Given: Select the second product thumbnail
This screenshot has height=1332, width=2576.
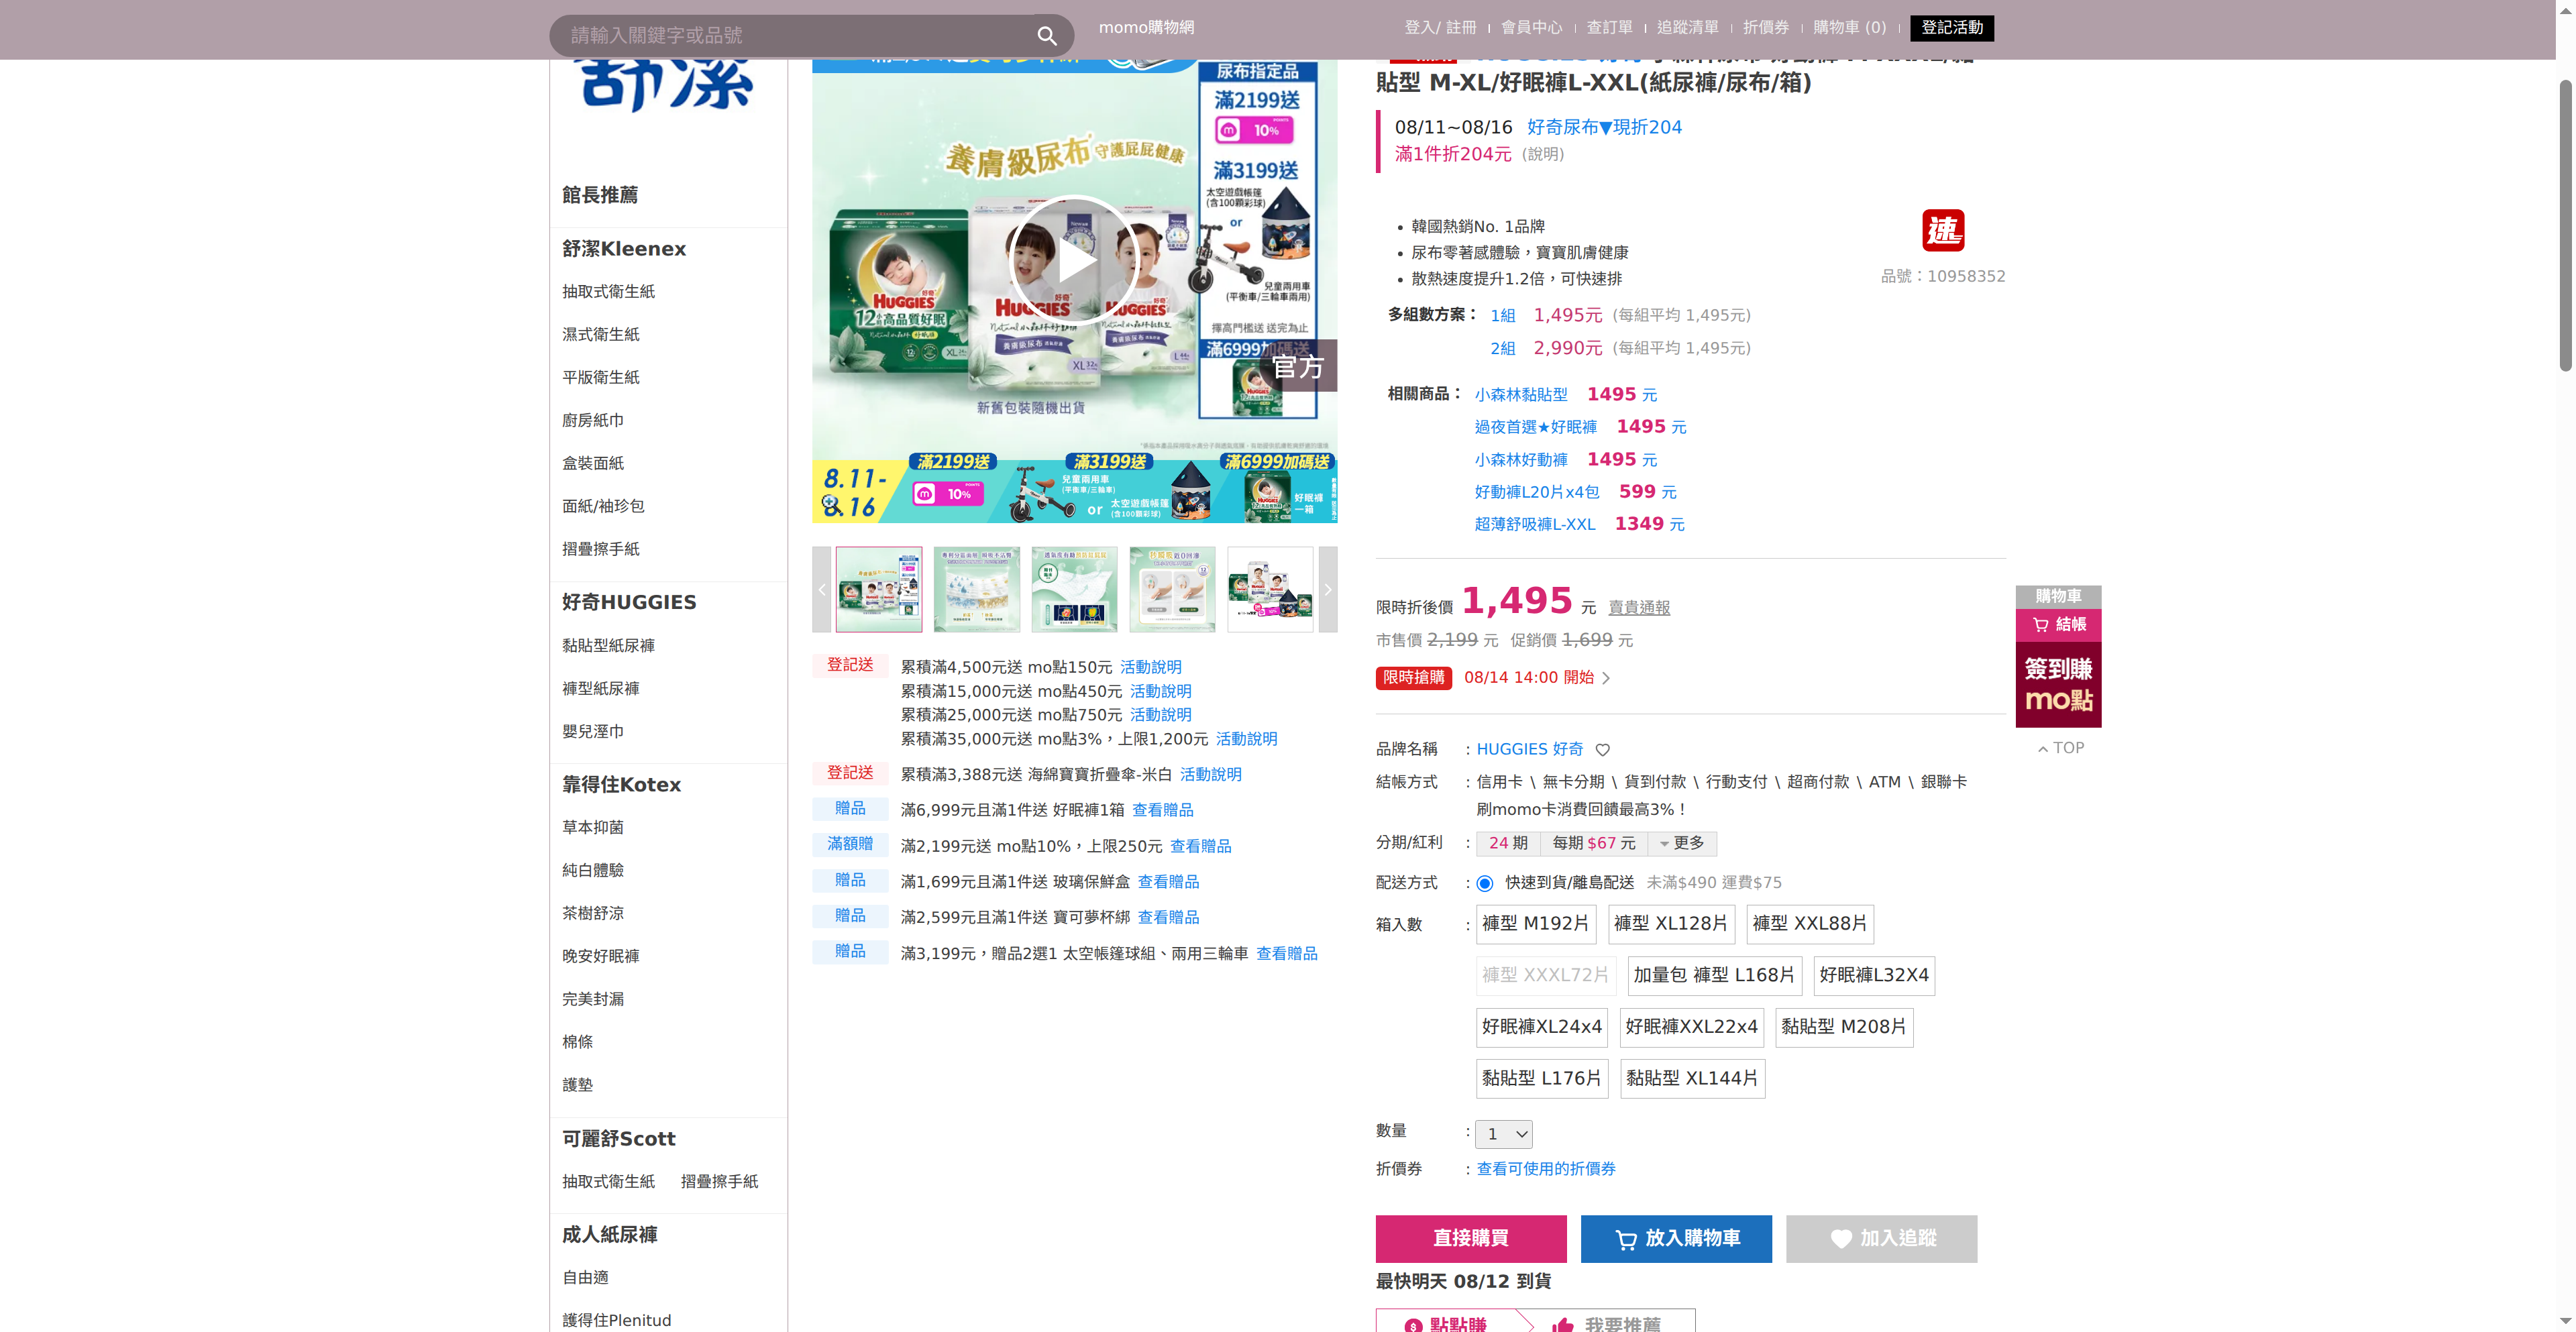Looking at the screenshot, I should click(x=977, y=590).
